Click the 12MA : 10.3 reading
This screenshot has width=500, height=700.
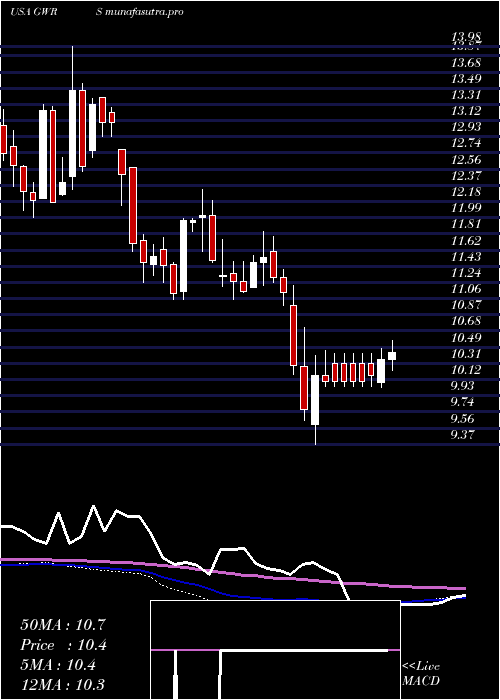pos(63,685)
